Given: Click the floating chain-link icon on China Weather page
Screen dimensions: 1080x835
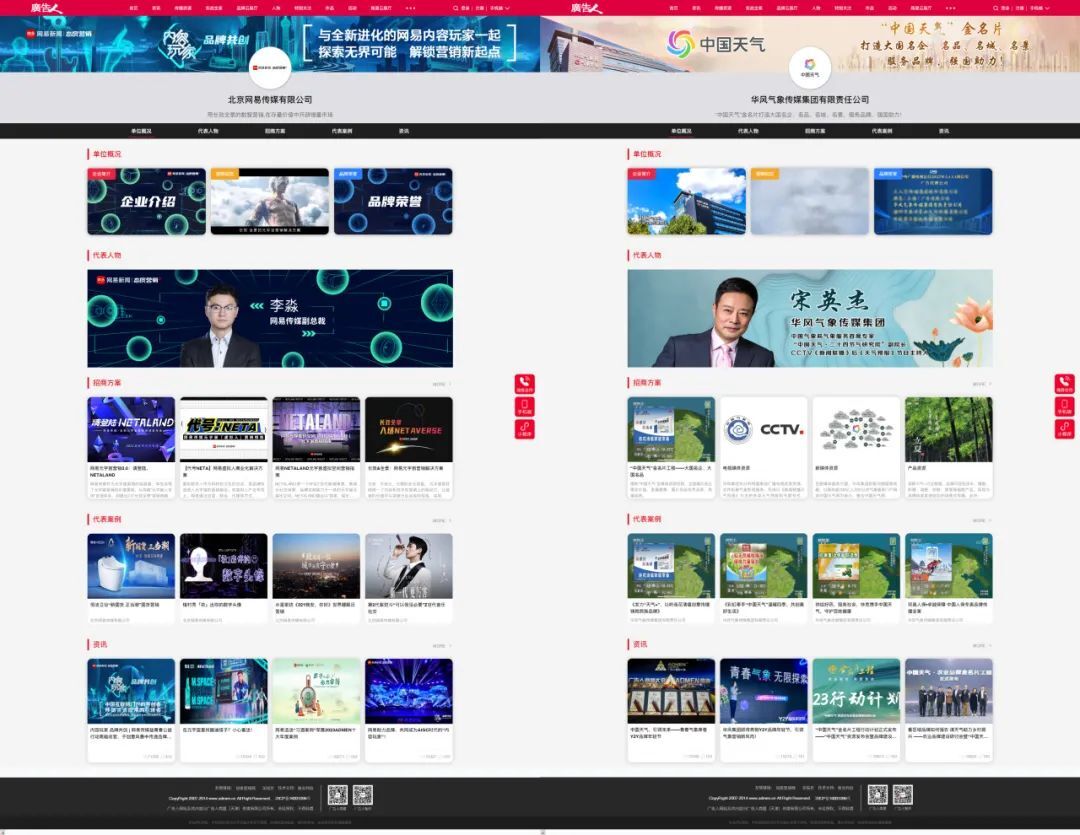Looking at the screenshot, I should tap(1064, 429).
